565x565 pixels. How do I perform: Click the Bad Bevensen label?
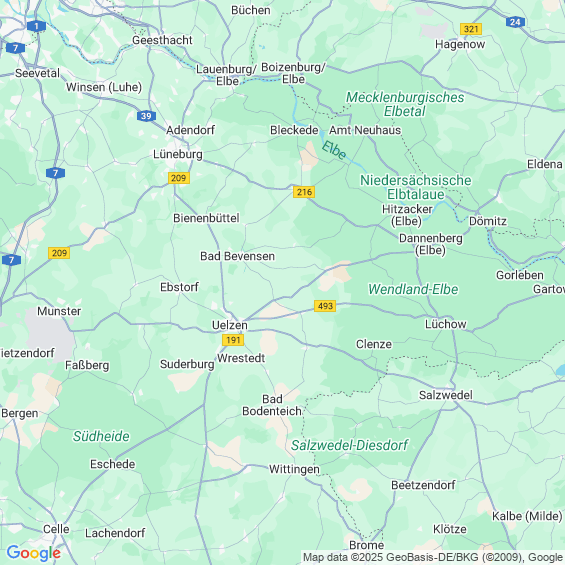(237, 256)
